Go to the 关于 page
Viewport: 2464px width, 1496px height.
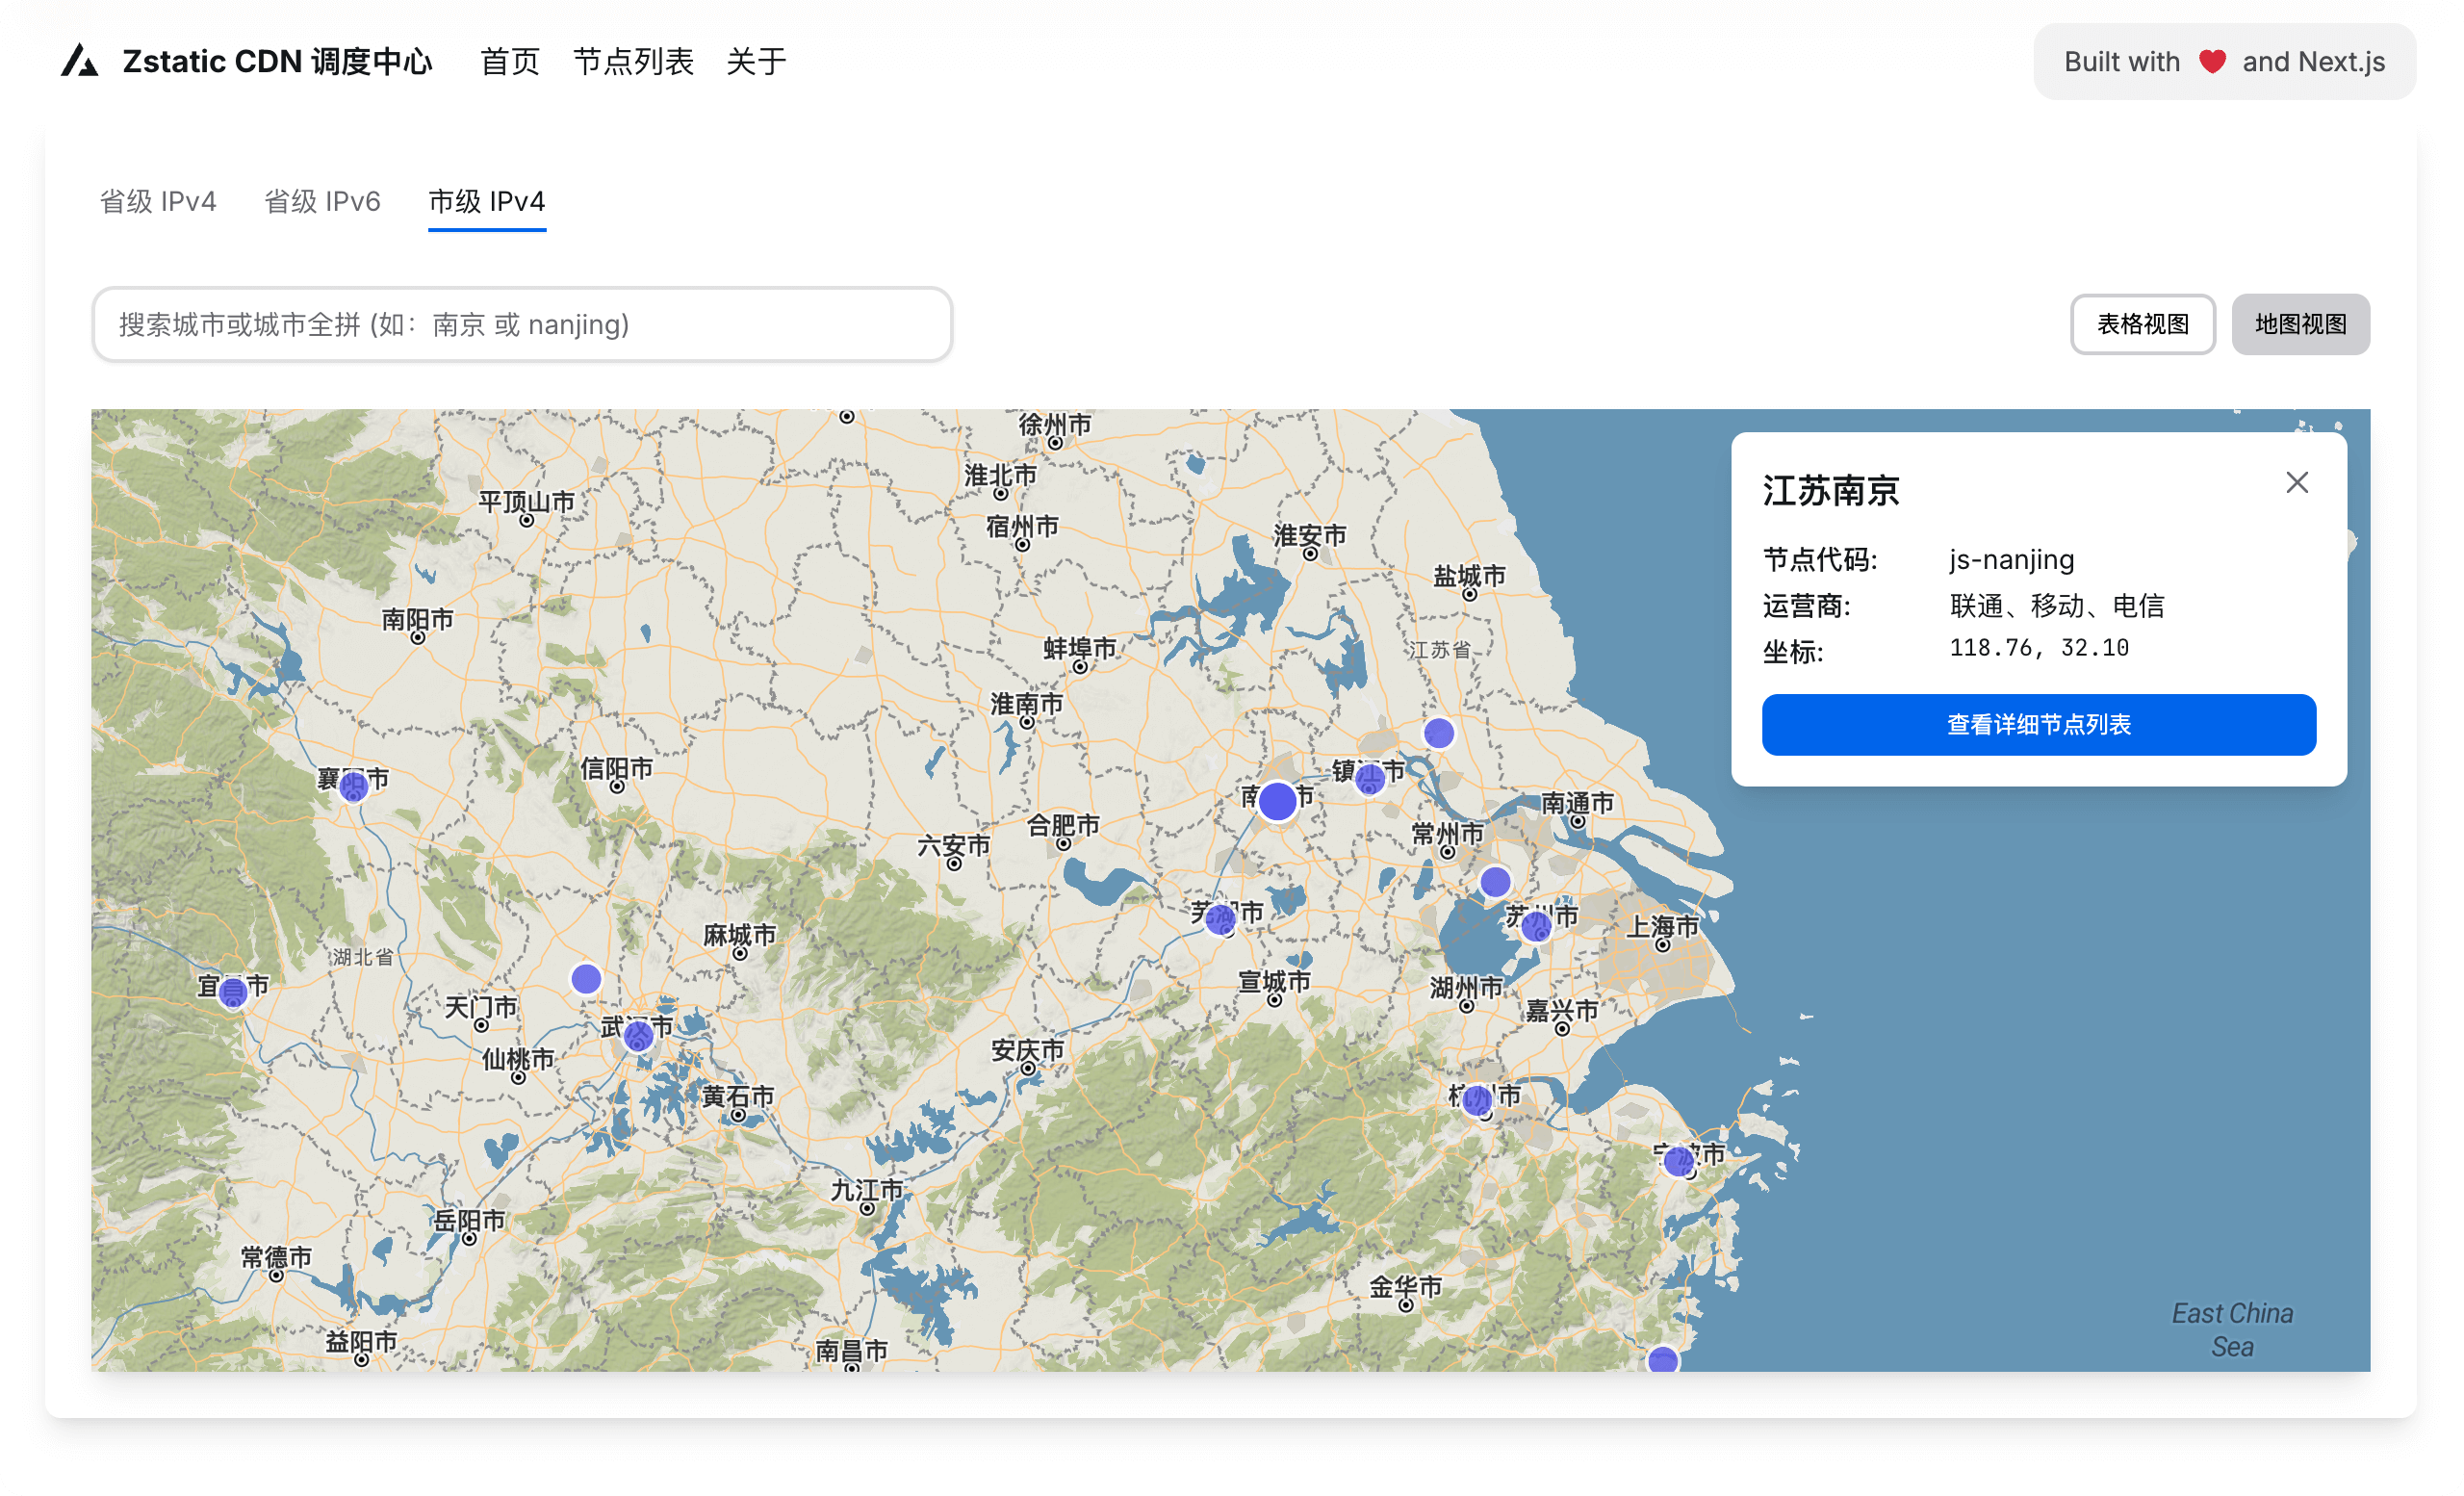(x=756, y=61)
